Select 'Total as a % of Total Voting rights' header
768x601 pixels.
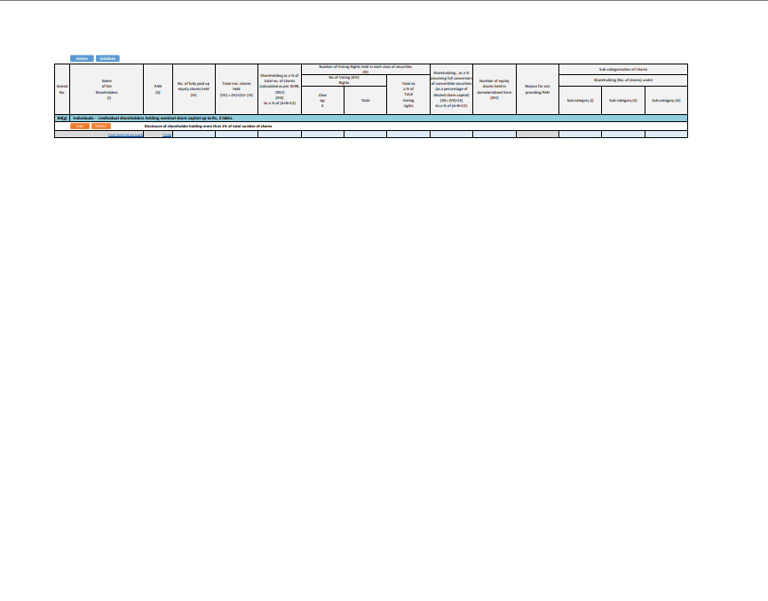pyautogui.click(x=408, y=95)
